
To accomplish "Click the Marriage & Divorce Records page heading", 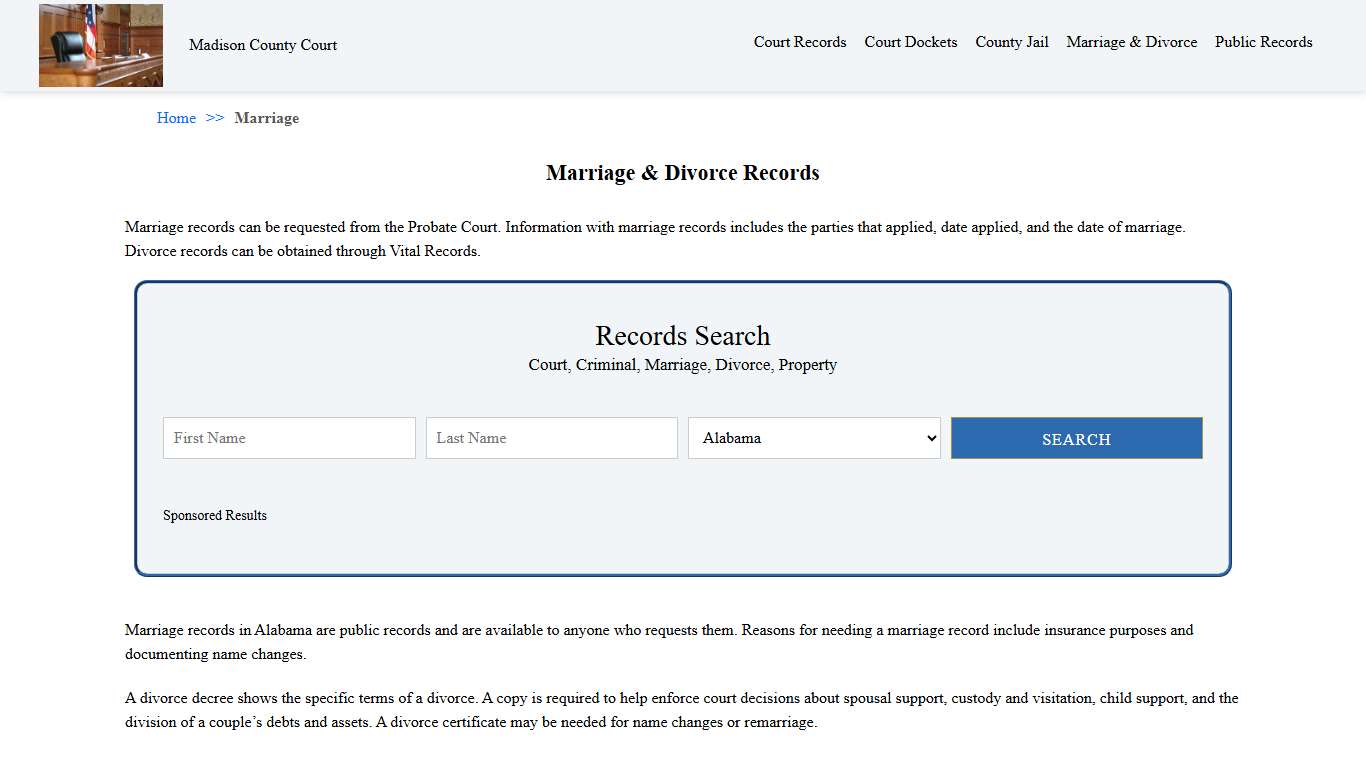I will [682, 172].
